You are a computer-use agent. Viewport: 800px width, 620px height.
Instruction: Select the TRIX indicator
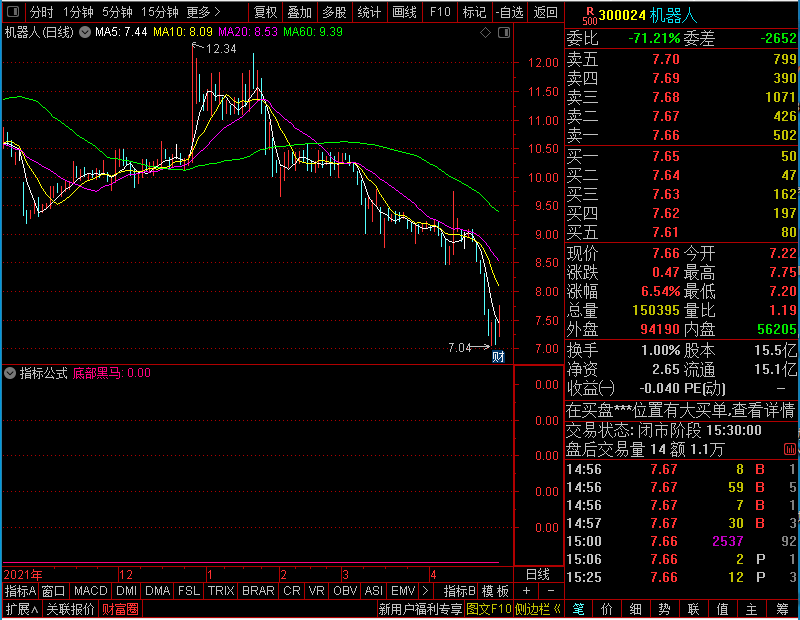[x=221, y=591]
